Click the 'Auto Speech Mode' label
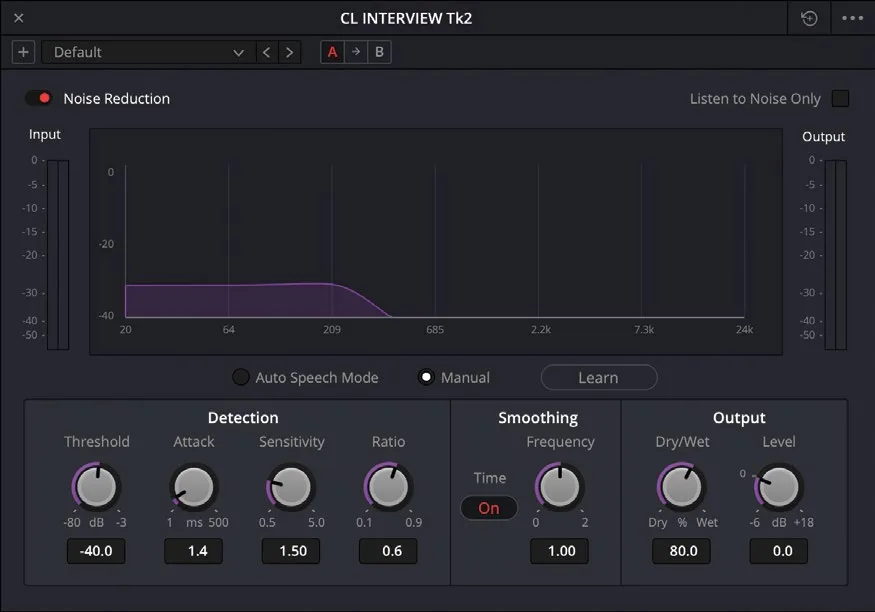Image resolution: width=875 pixels, height=612 pixels. tap(317, 378)
